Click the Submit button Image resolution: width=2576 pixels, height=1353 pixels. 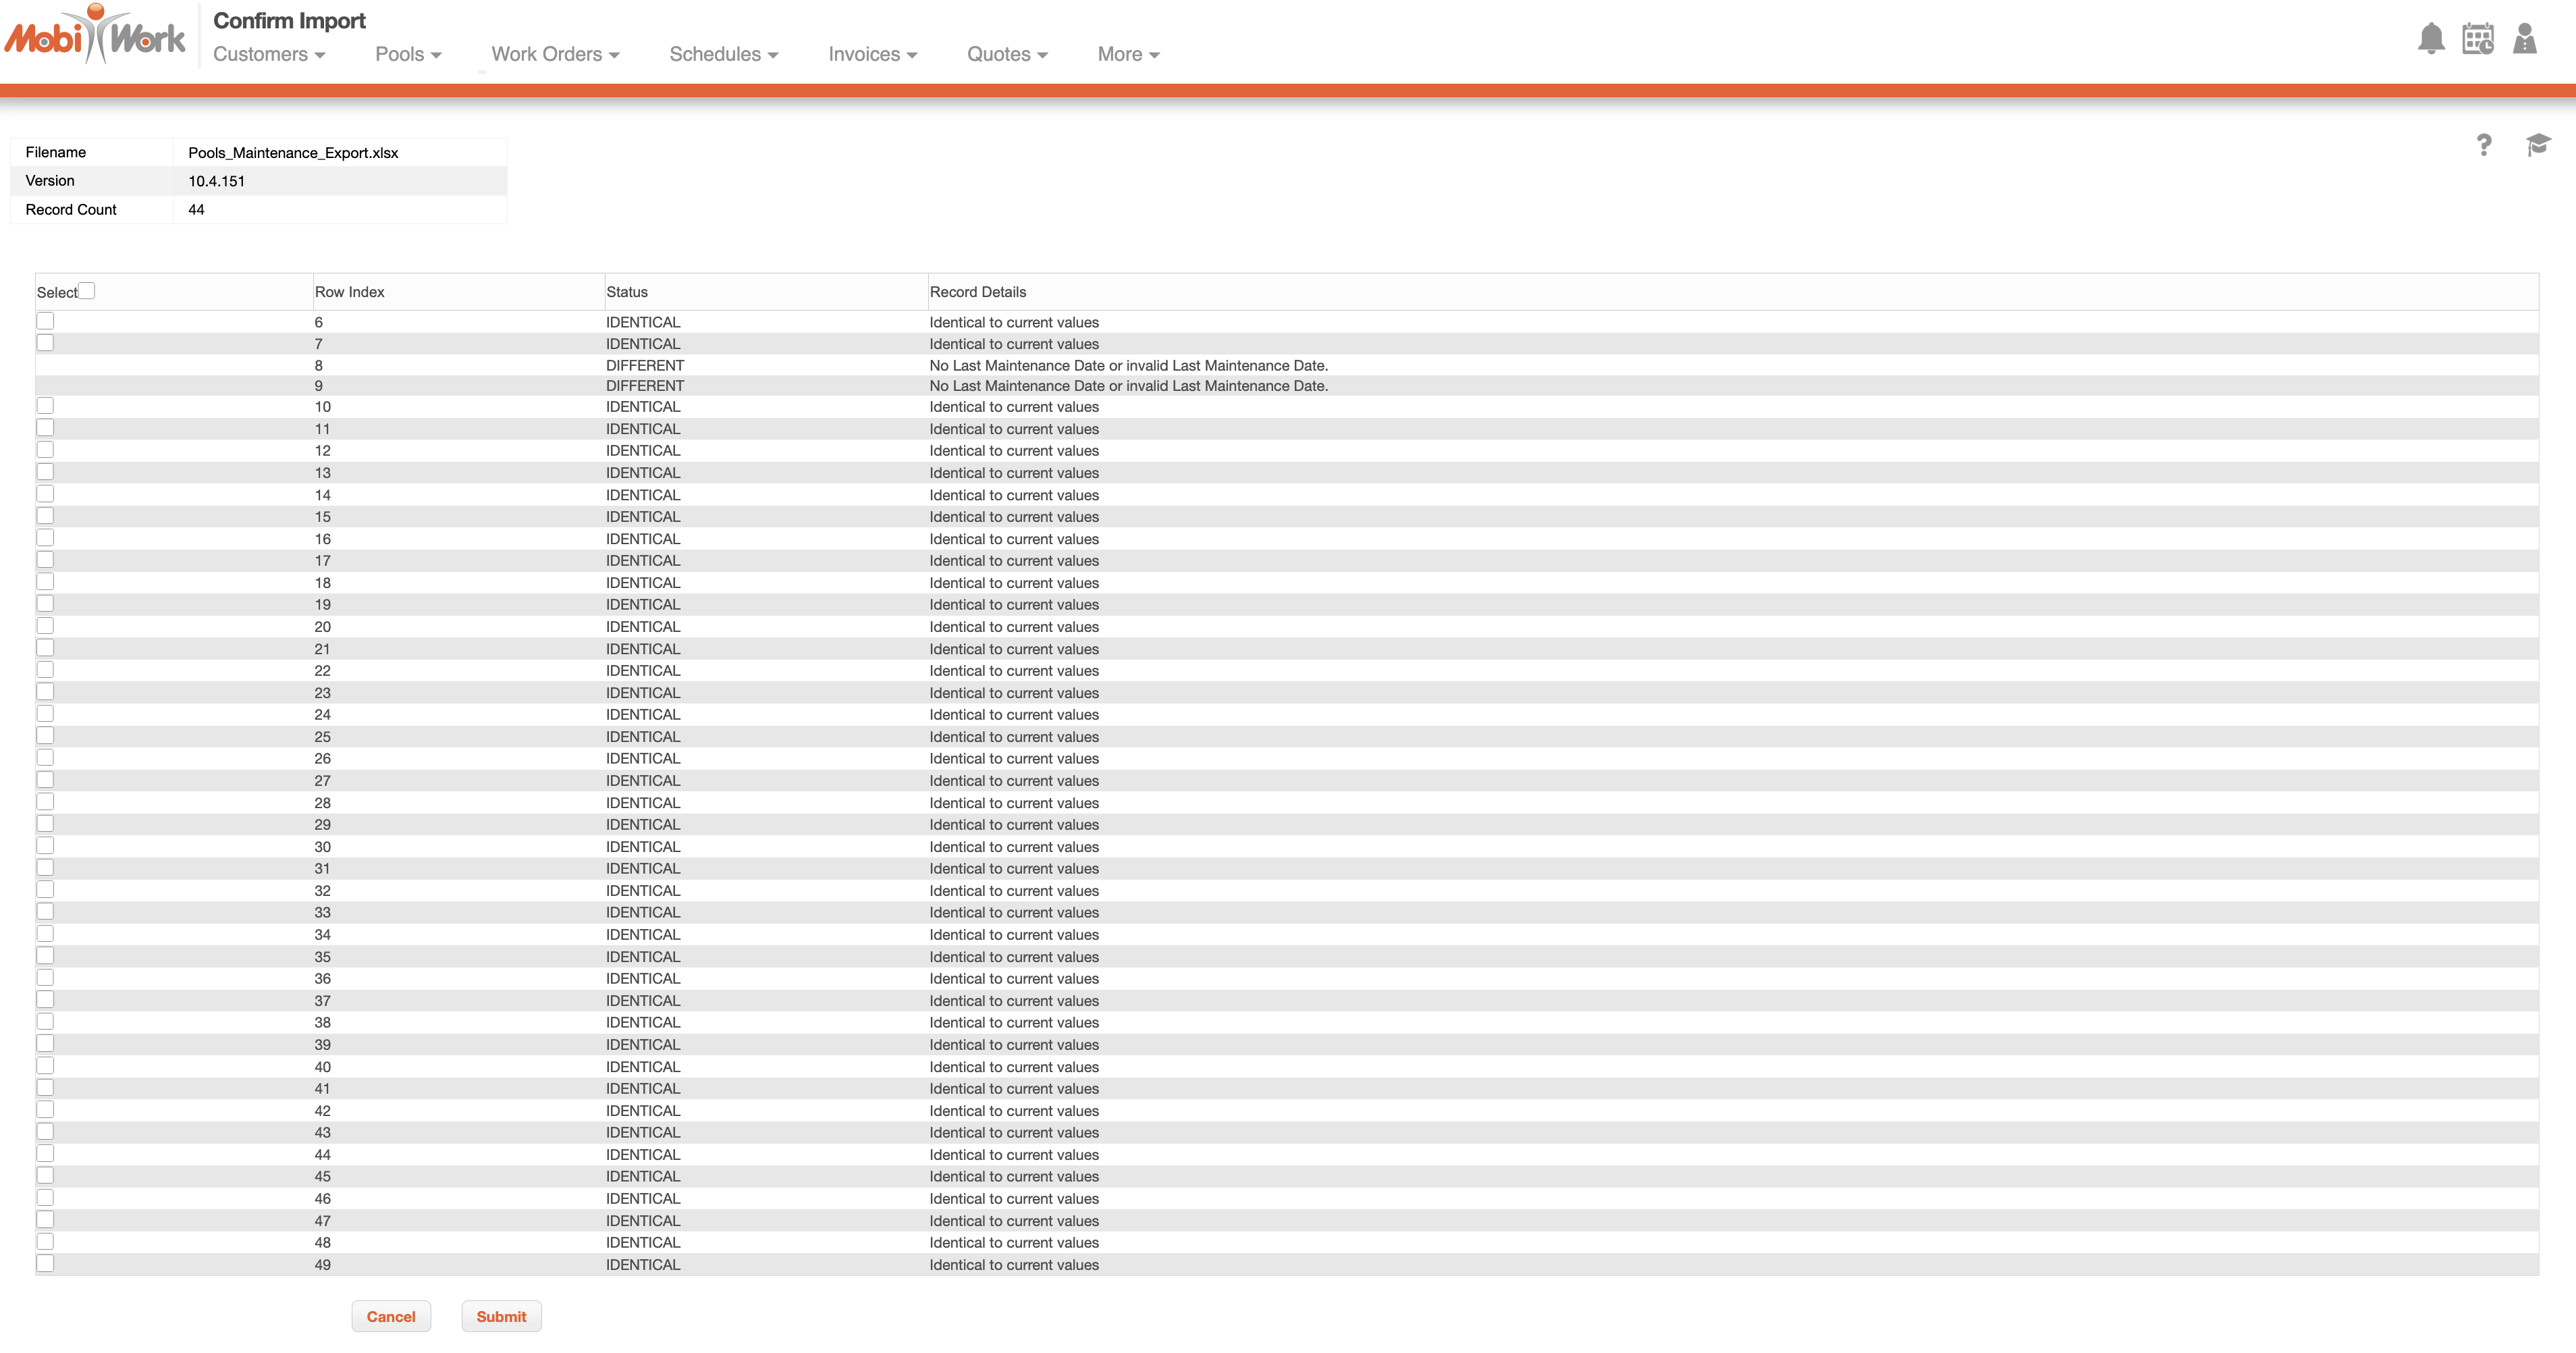pos(501,1316)
